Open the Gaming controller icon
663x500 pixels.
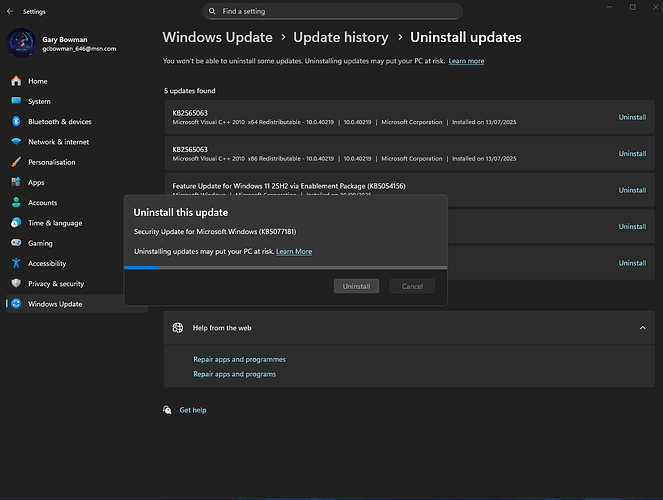pos(16,243)
